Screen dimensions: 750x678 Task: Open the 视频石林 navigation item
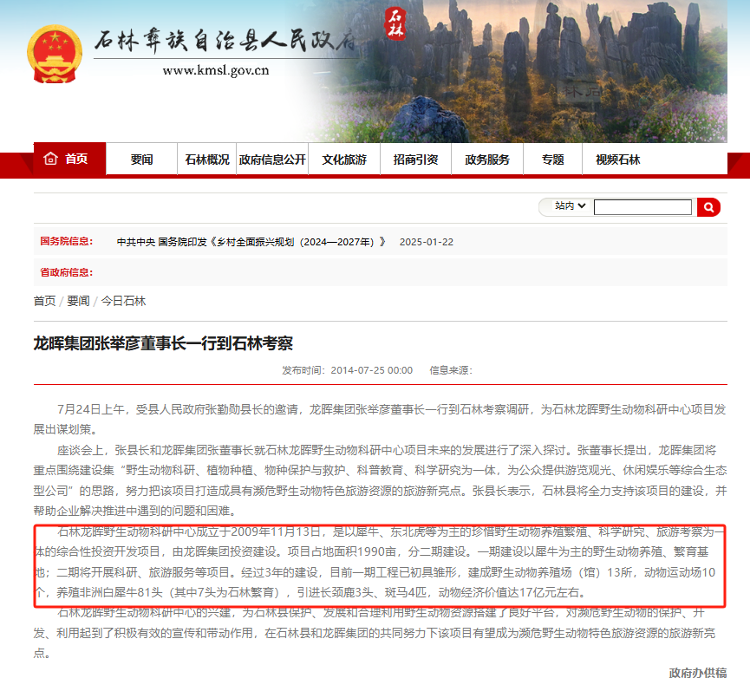(x=617, y=160)
